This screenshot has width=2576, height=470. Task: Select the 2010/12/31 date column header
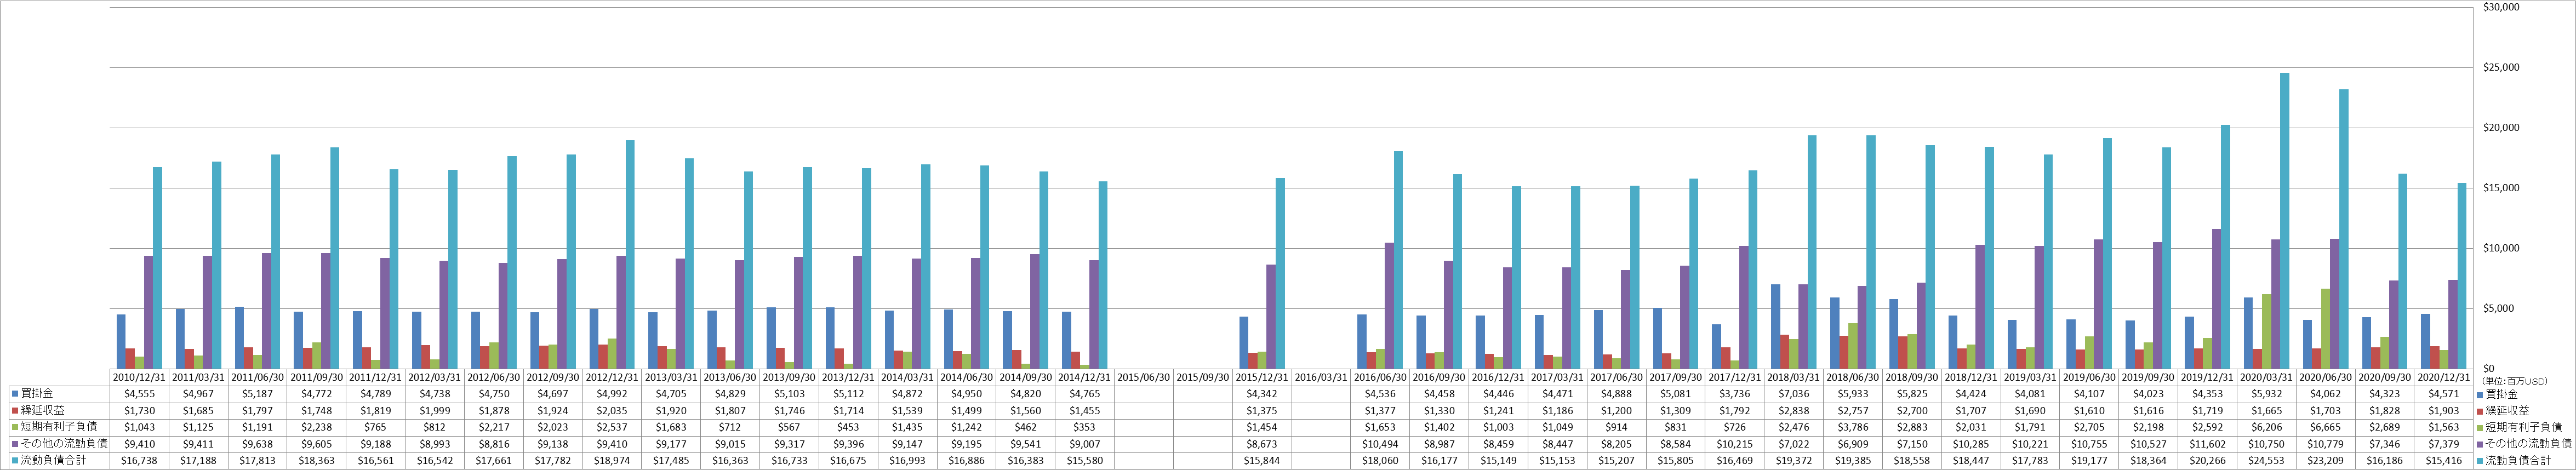[x=139, y=378]
